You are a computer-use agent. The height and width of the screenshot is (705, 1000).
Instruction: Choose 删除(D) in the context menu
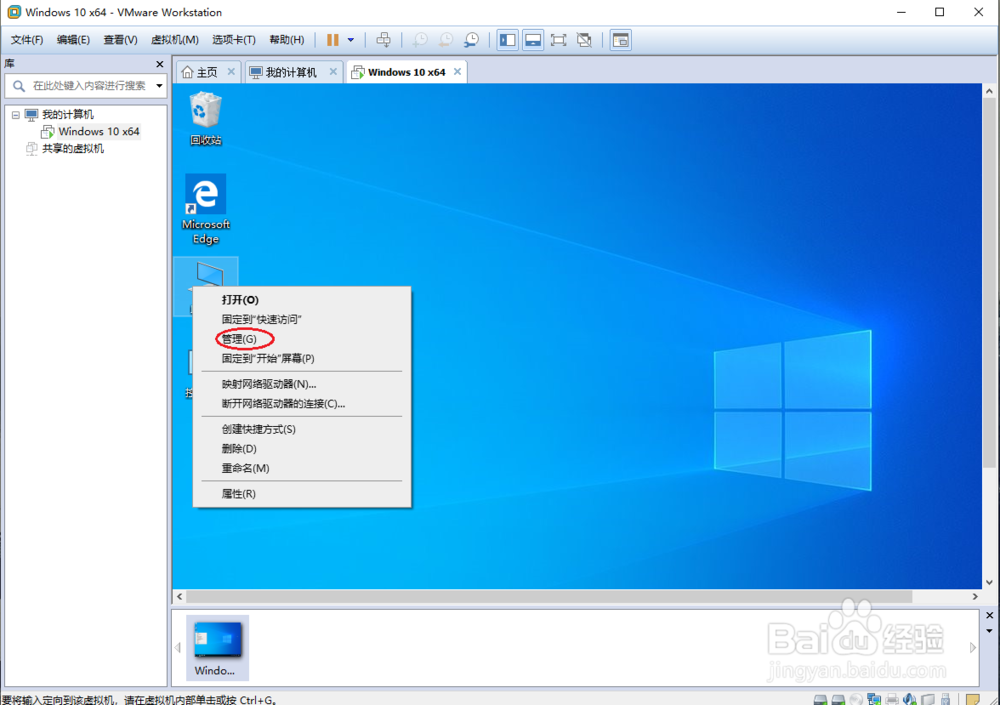point(239,449)
